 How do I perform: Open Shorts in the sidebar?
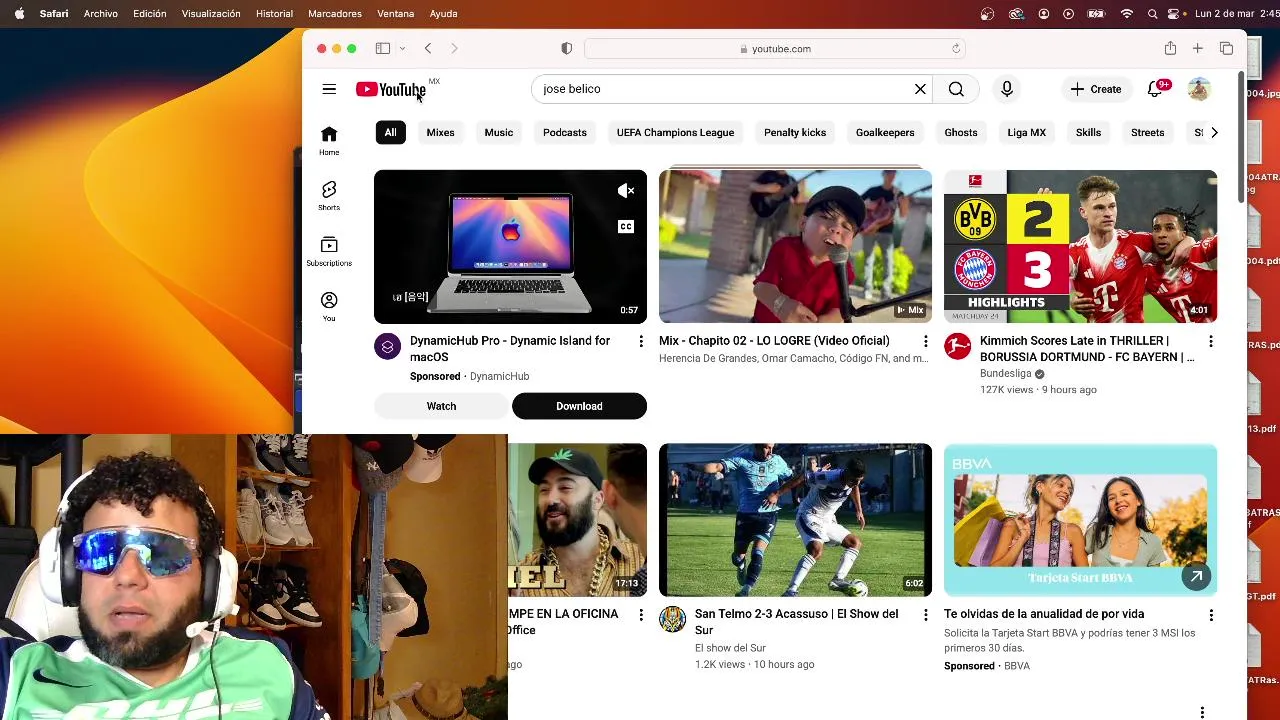click(329, 196)
